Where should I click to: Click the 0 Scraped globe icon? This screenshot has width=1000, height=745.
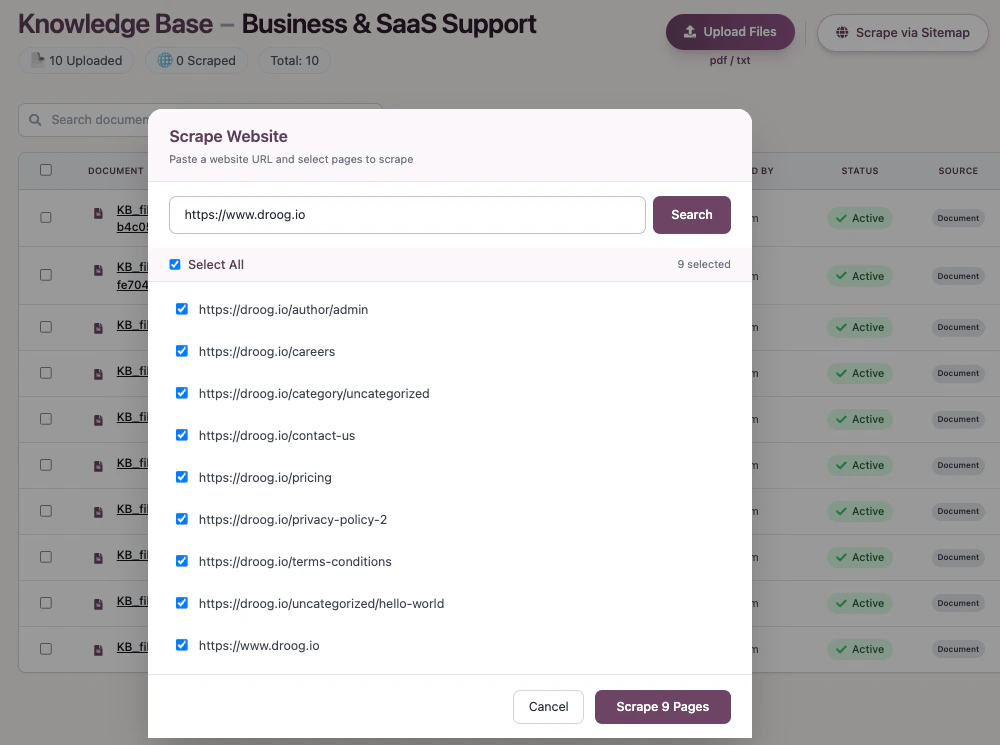(165, 60)
